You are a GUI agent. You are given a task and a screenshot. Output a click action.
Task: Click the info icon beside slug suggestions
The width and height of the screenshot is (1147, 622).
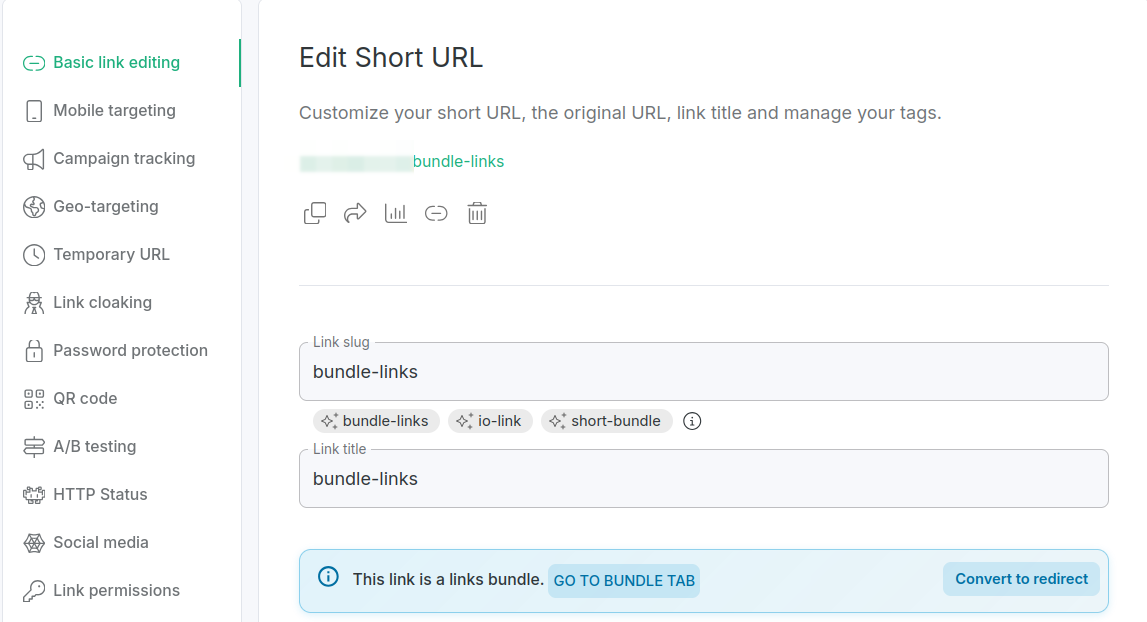pyautogui.click(x=692, y=421)
